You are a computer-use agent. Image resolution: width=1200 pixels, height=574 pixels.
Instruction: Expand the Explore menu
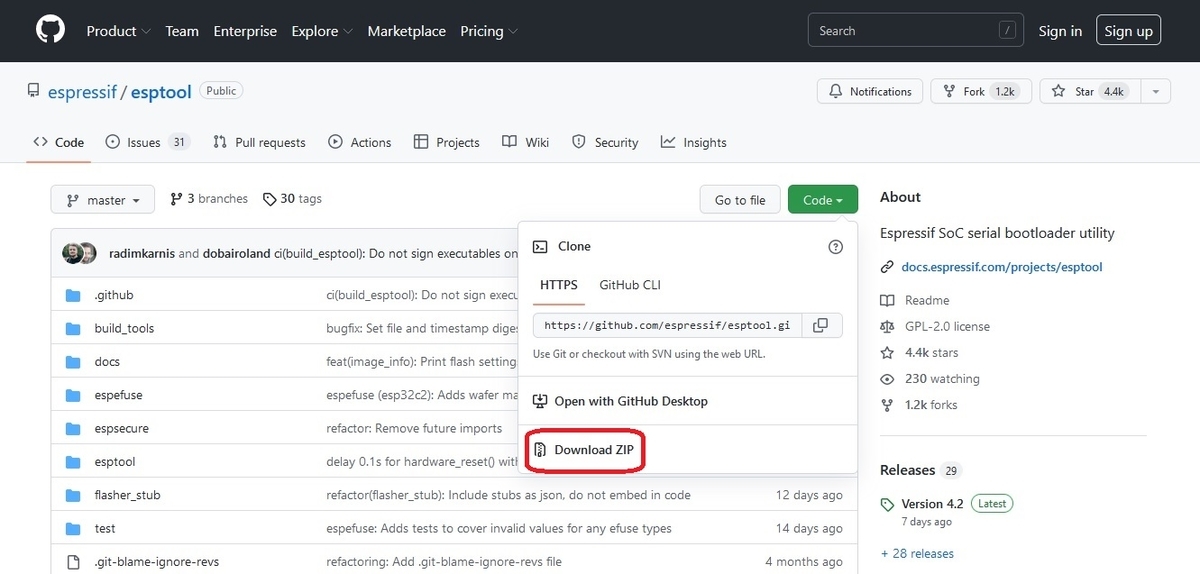tap(321, 31)
